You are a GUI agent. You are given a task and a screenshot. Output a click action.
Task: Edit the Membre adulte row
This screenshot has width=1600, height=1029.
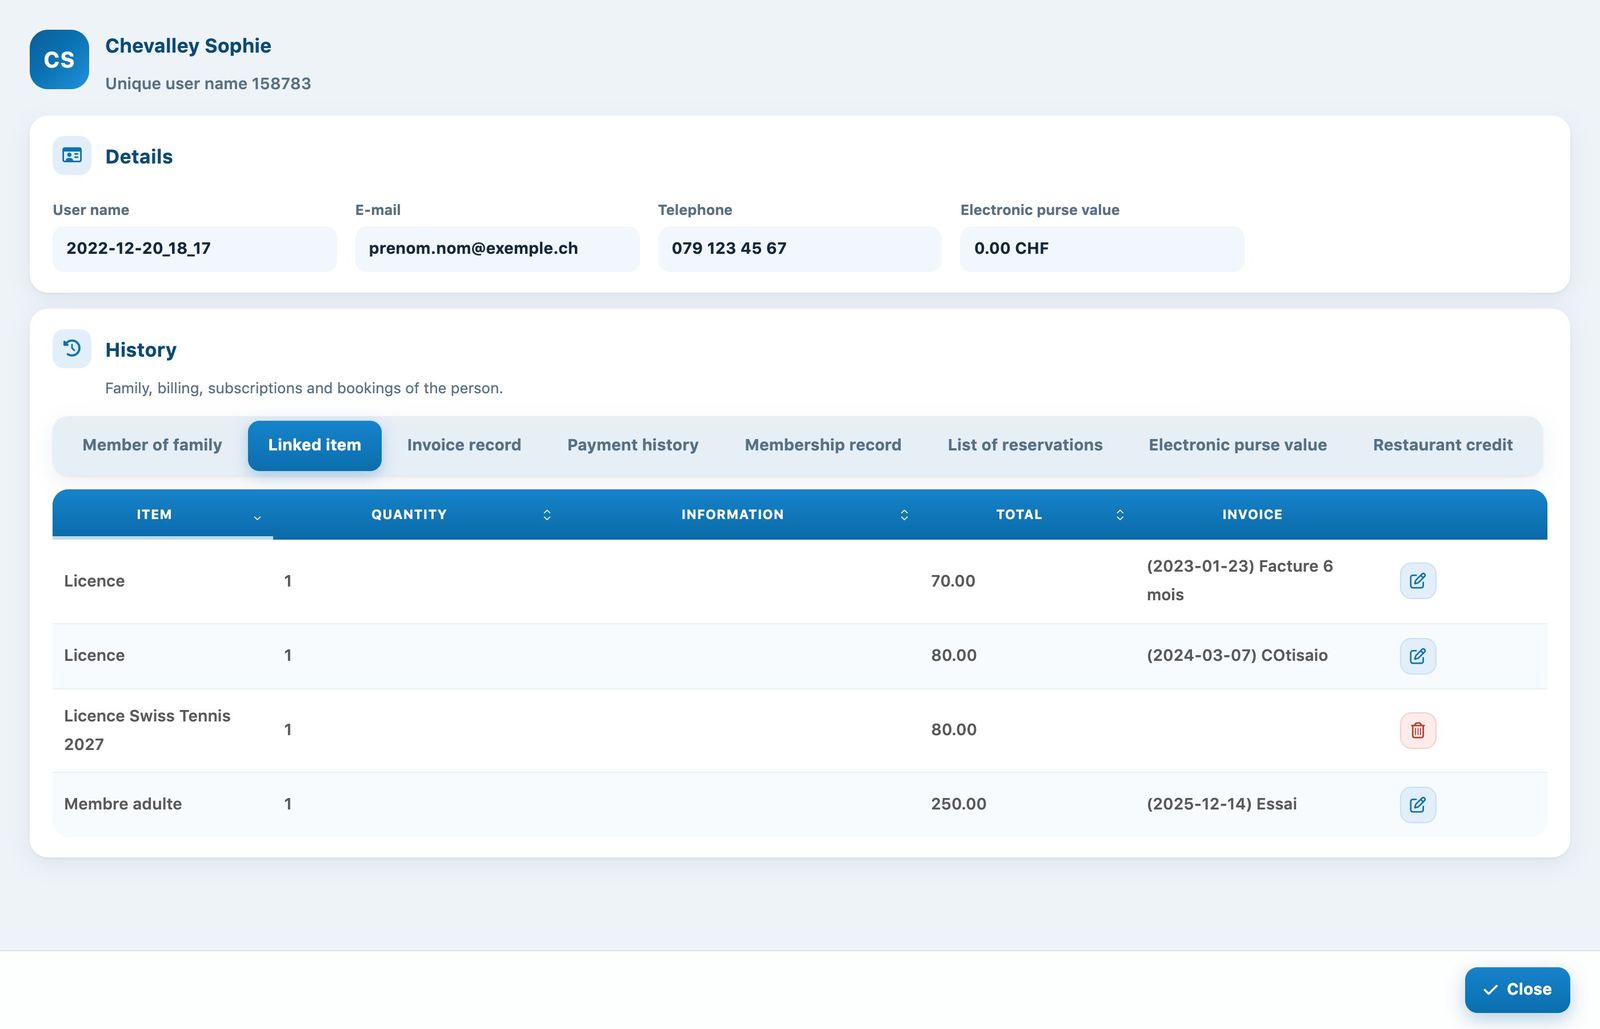click(x=1418, y=804)
